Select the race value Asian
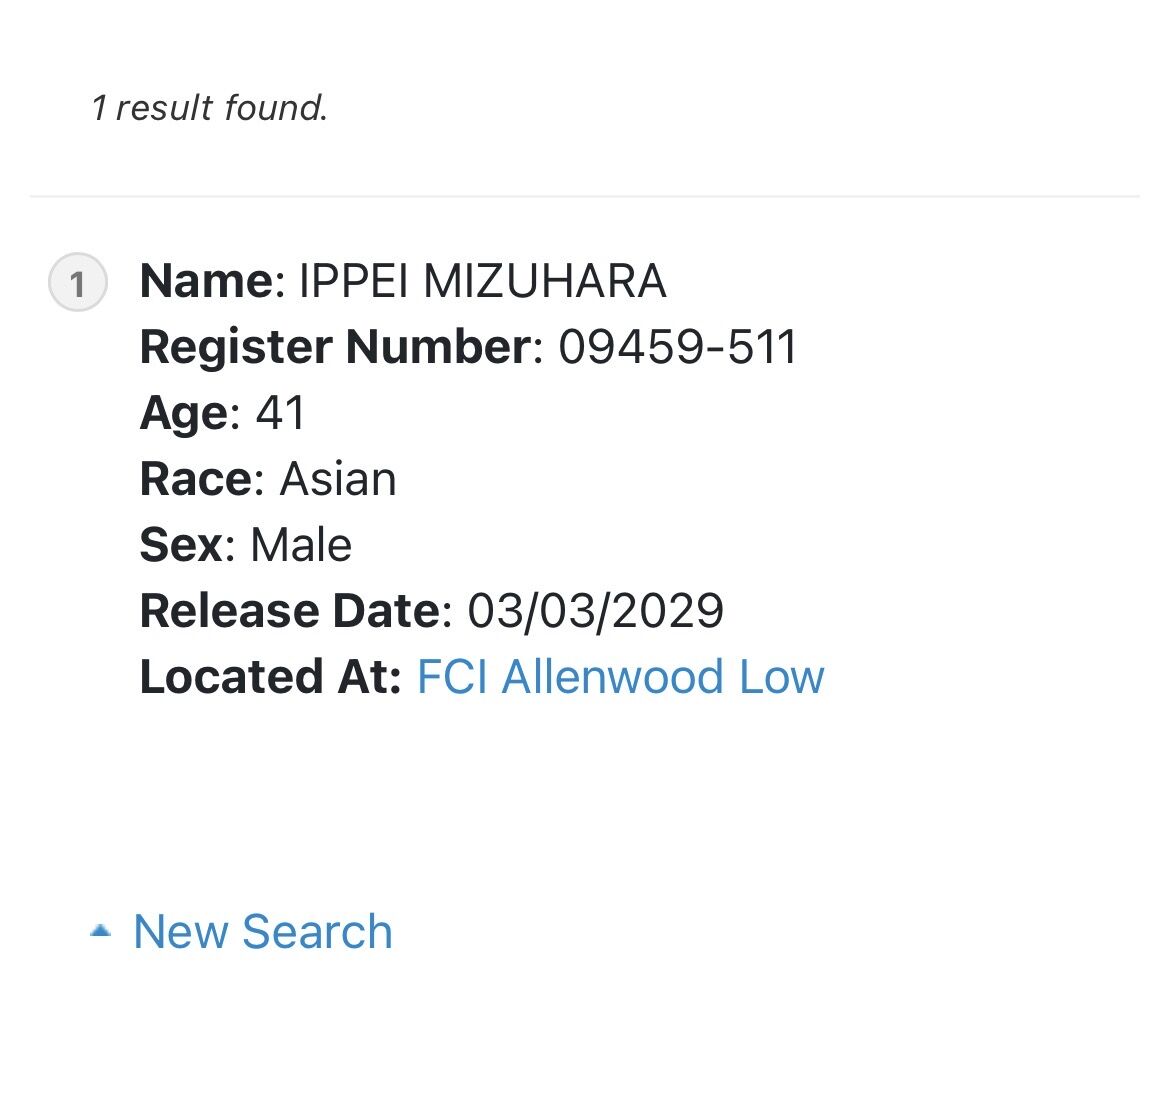 pyautogui.click(x=338, y=479)
